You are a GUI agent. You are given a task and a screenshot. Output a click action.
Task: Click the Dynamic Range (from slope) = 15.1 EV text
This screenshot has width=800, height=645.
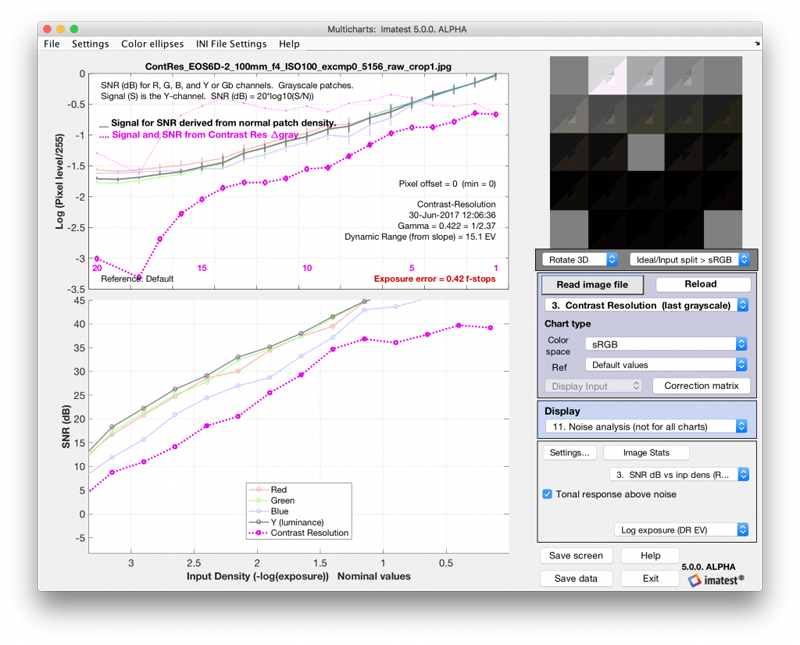(420, 237)
